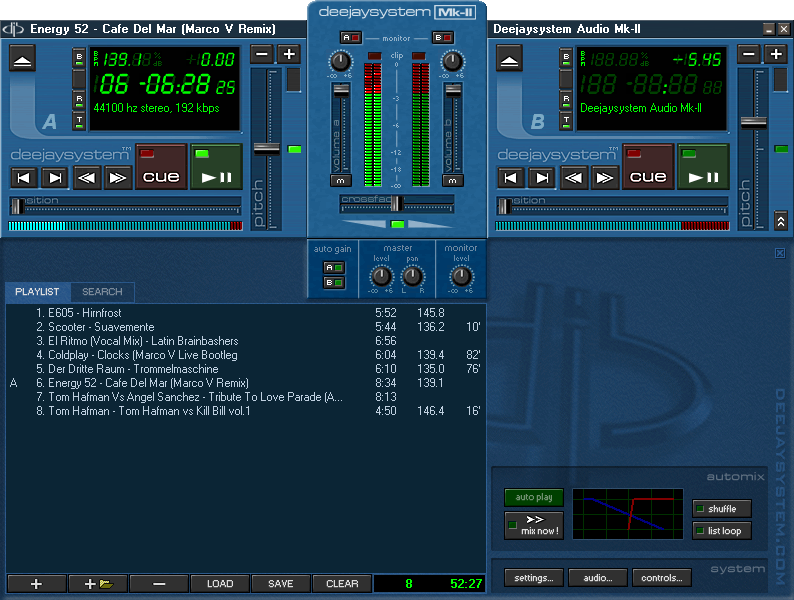Skip to previous track on deck A
The image size is (794, 600).
point(24,178)
